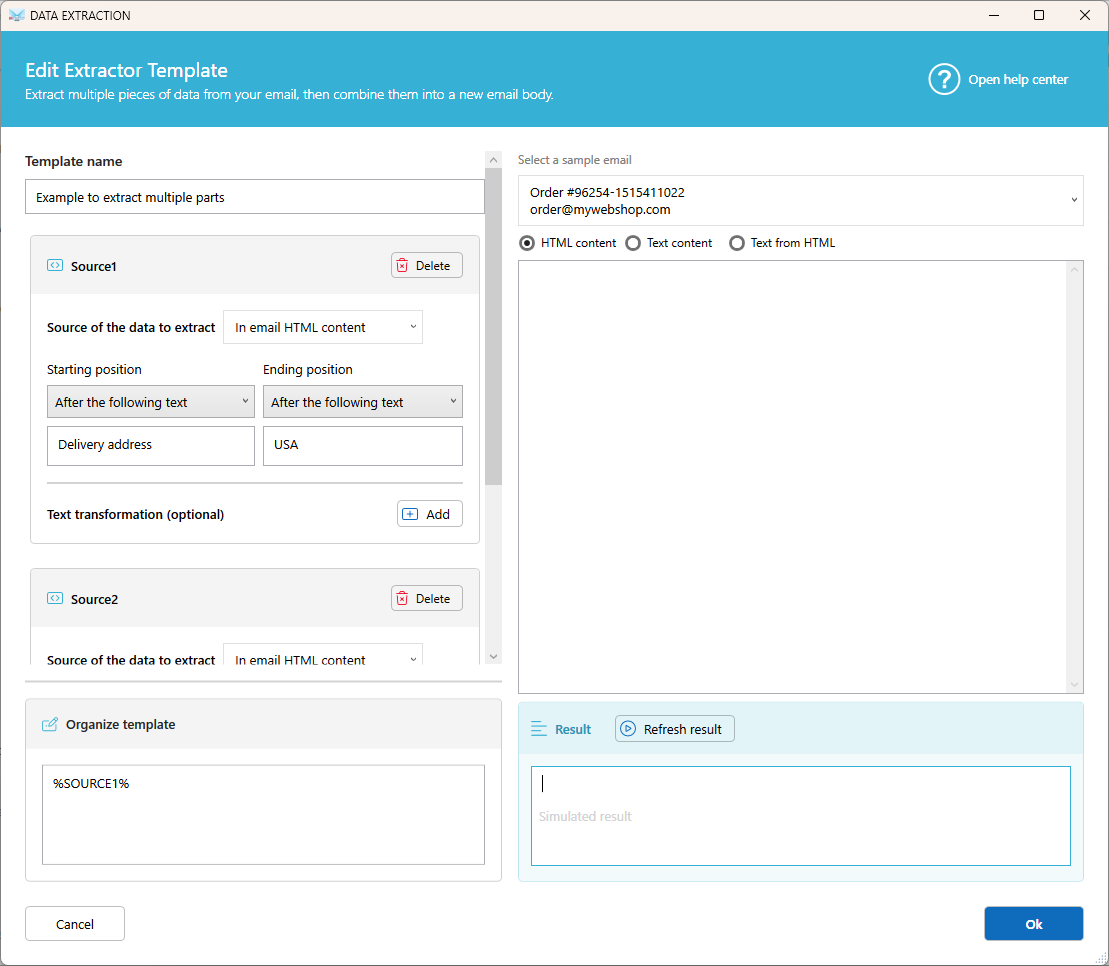
Task: Delete the Source2 block
Action: click(426, 598)
